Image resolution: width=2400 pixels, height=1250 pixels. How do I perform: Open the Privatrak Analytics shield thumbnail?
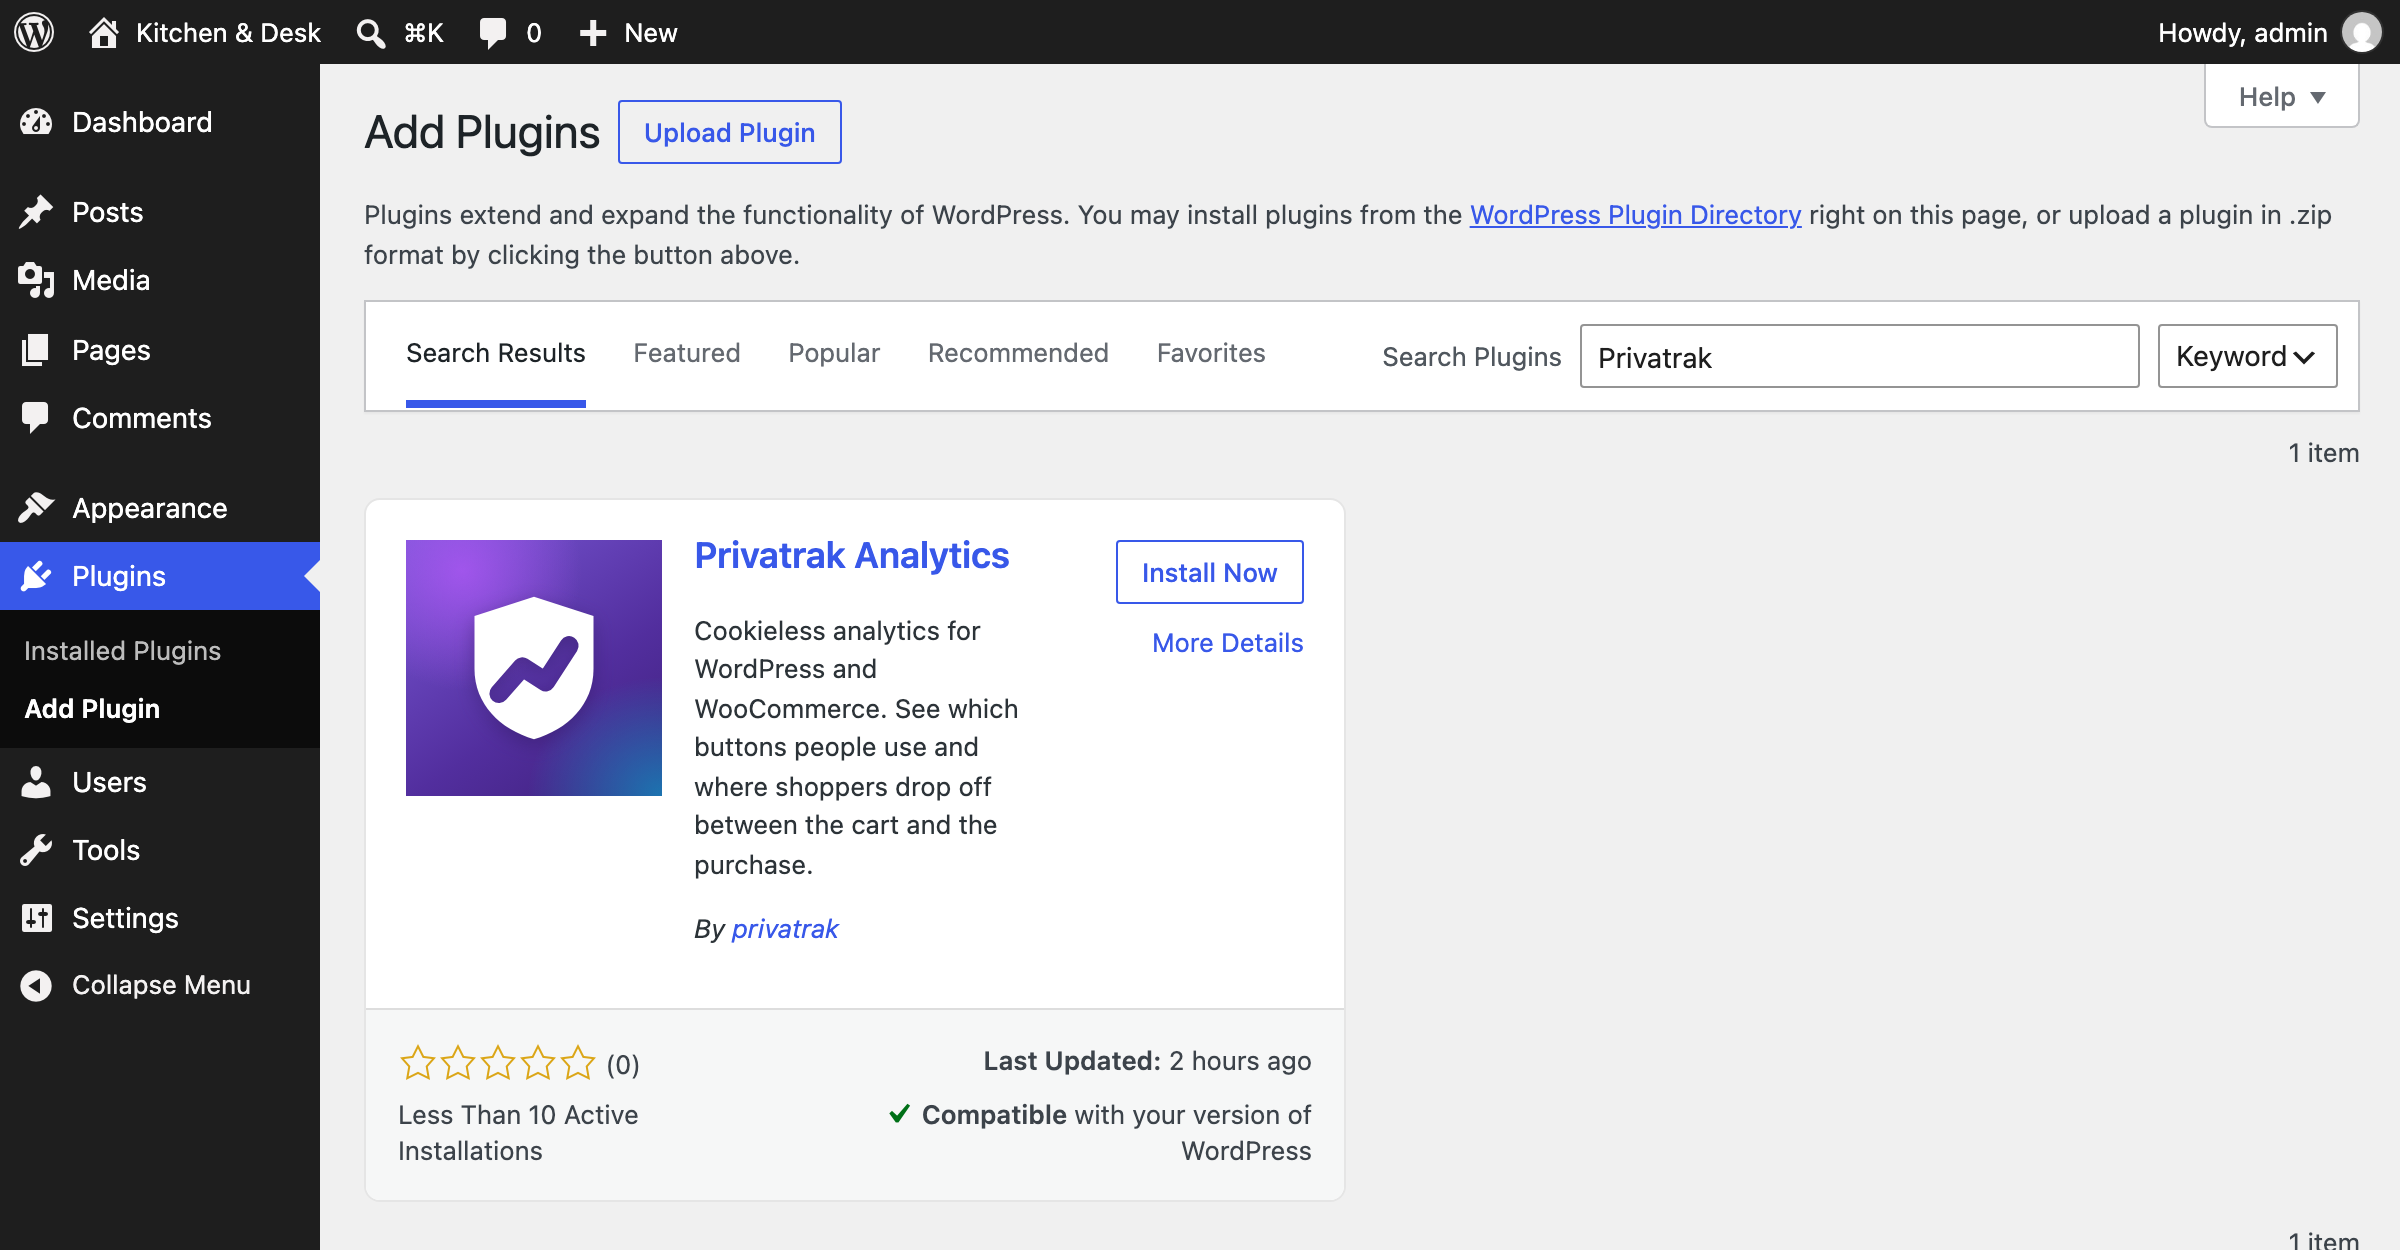[x=534, y=668]
